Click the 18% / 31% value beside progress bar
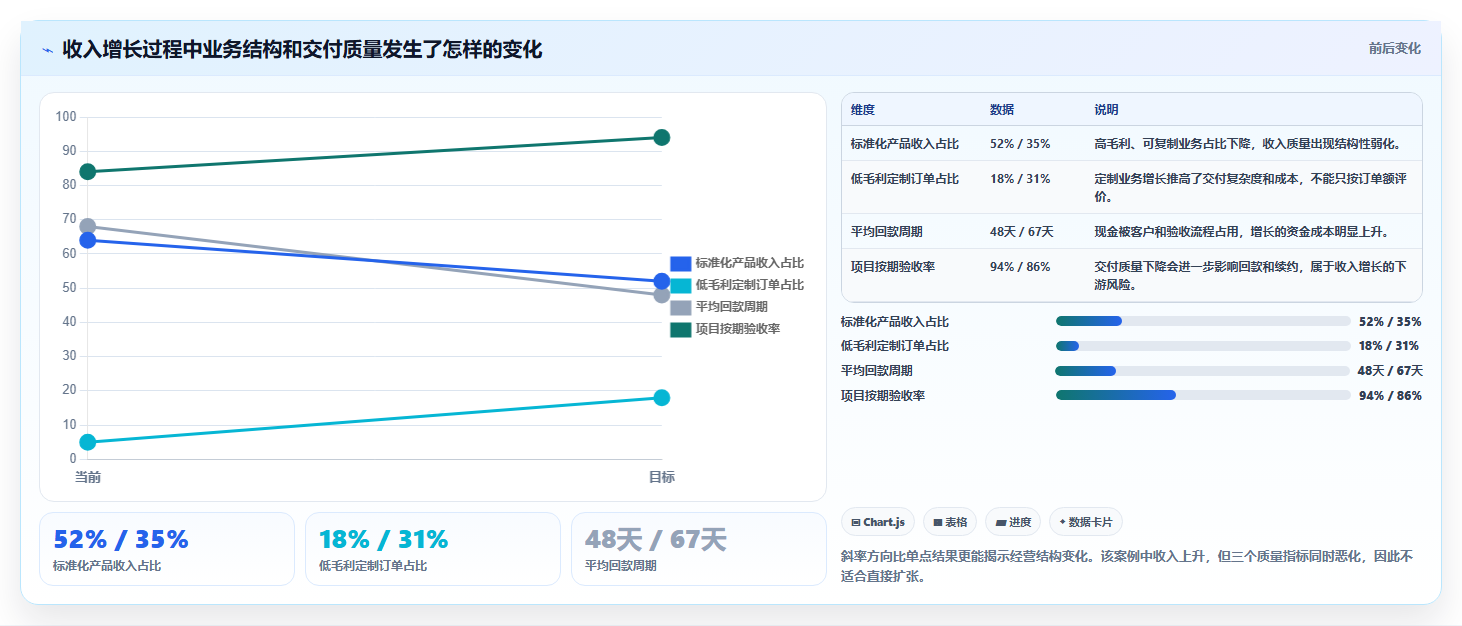This screenshot has height=626, width=1462. [x=1390, y=346]
